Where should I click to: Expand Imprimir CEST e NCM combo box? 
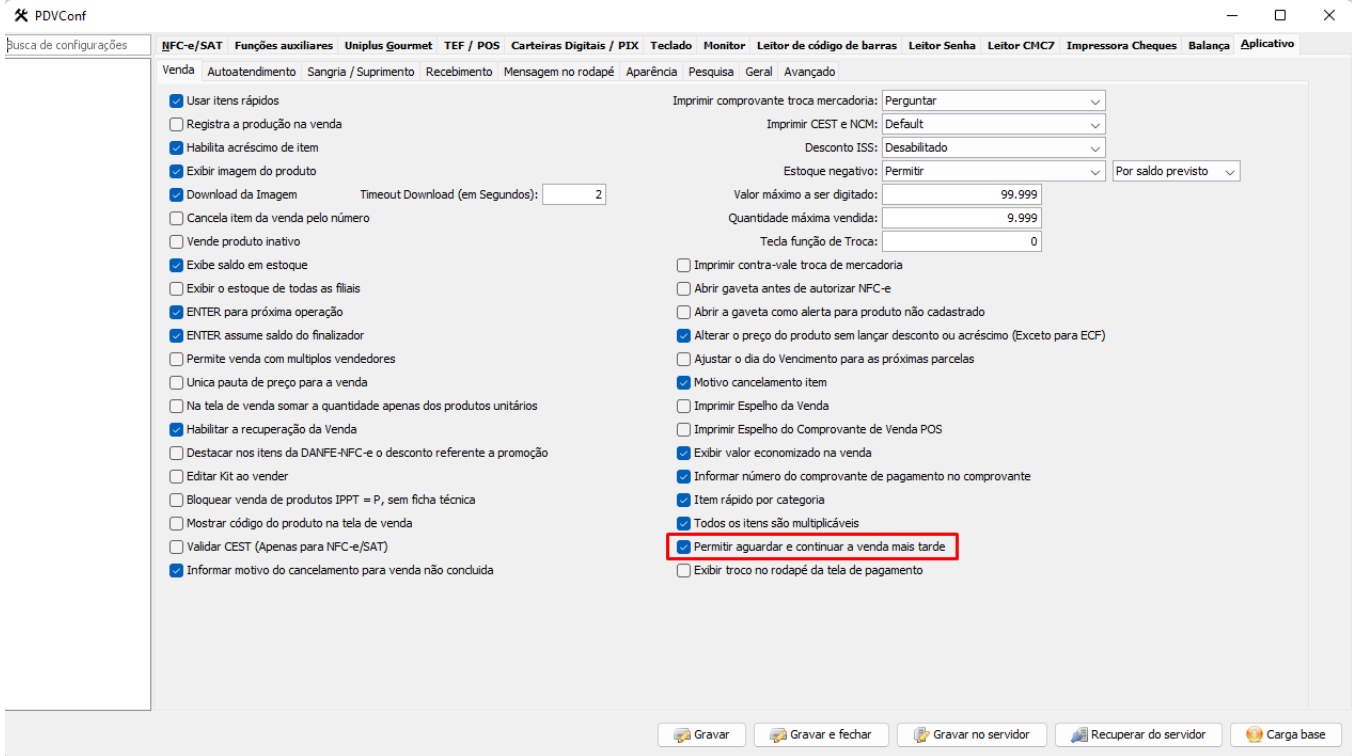pos(1095,125)
